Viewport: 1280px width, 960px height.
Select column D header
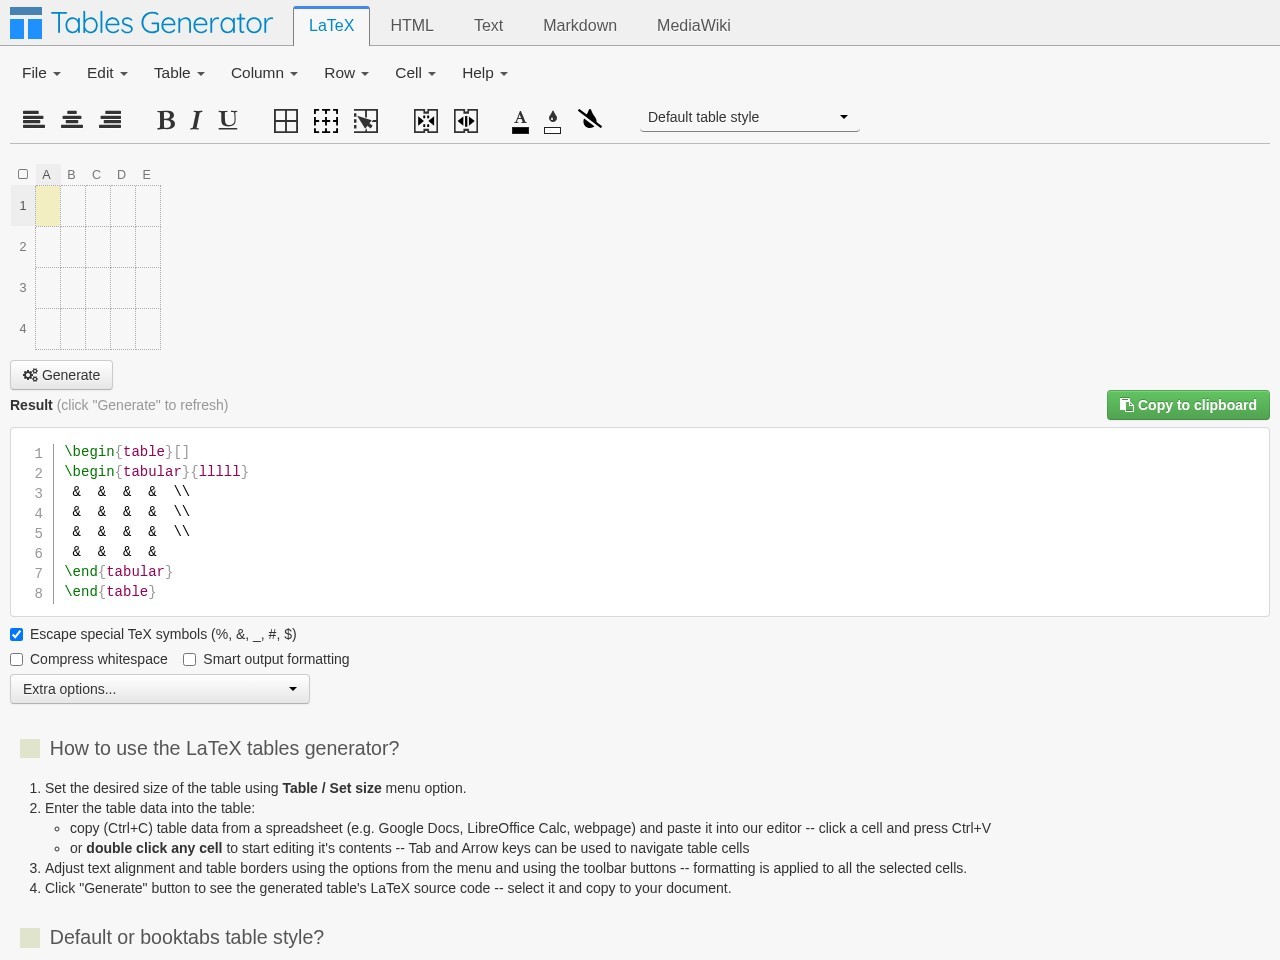(x=122, y=174)
